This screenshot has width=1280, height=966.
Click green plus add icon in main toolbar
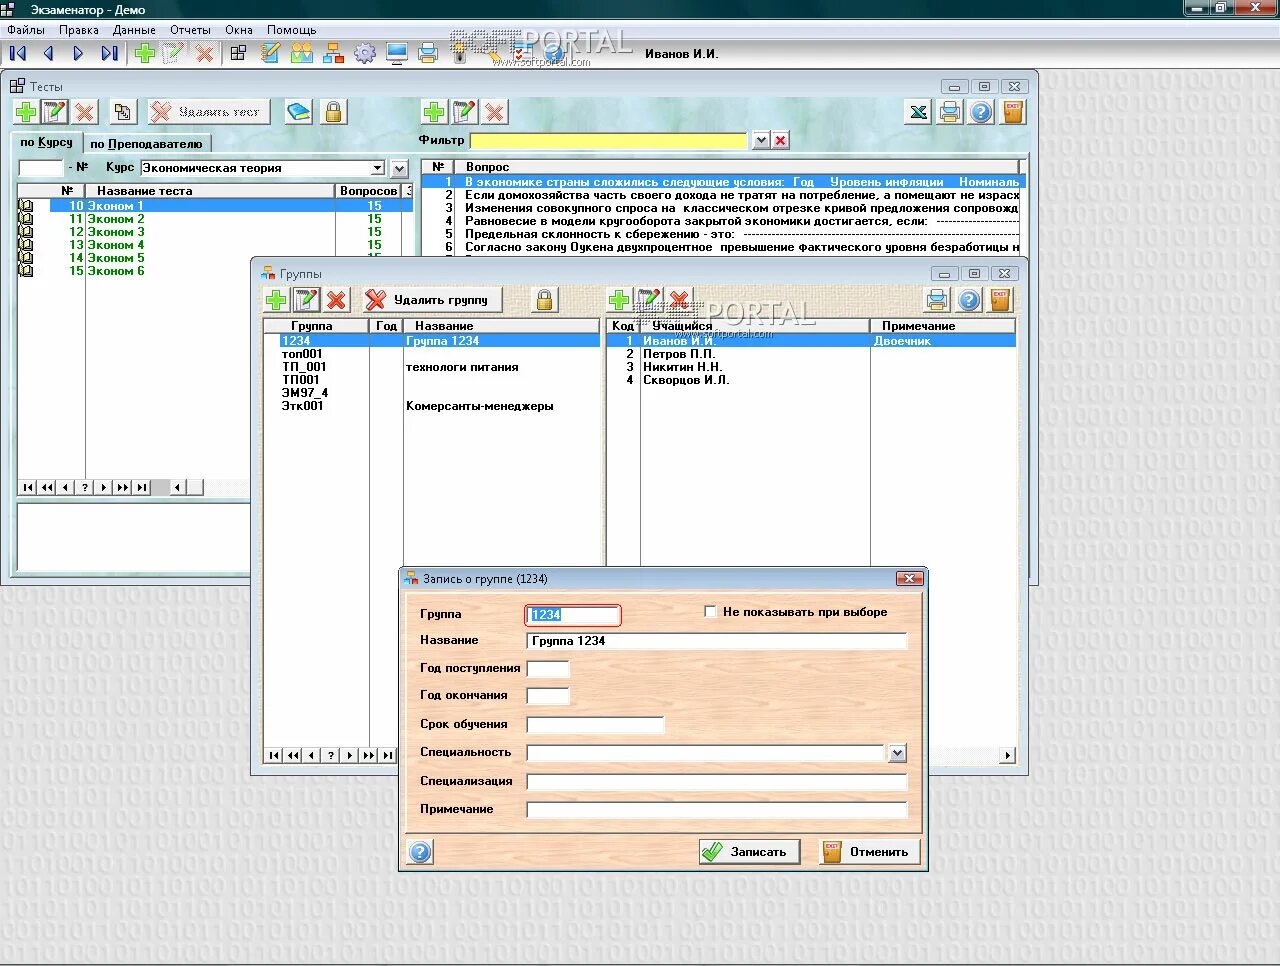pyautogui.click(x=145, y=53)
